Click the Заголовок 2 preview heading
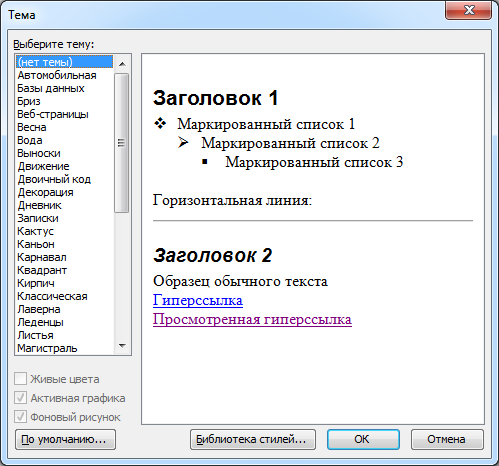This screenshot has width=499, height=466. tap(213, 256)
